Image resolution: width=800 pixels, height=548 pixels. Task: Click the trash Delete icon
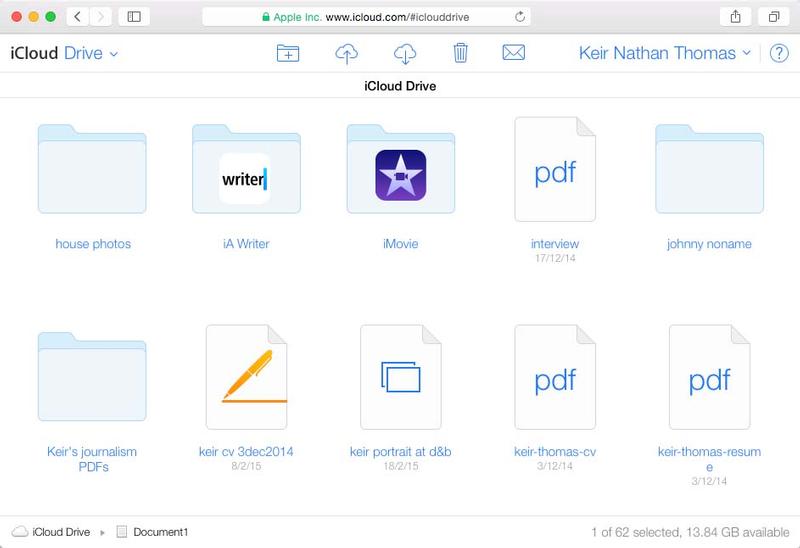coord(460,53)
